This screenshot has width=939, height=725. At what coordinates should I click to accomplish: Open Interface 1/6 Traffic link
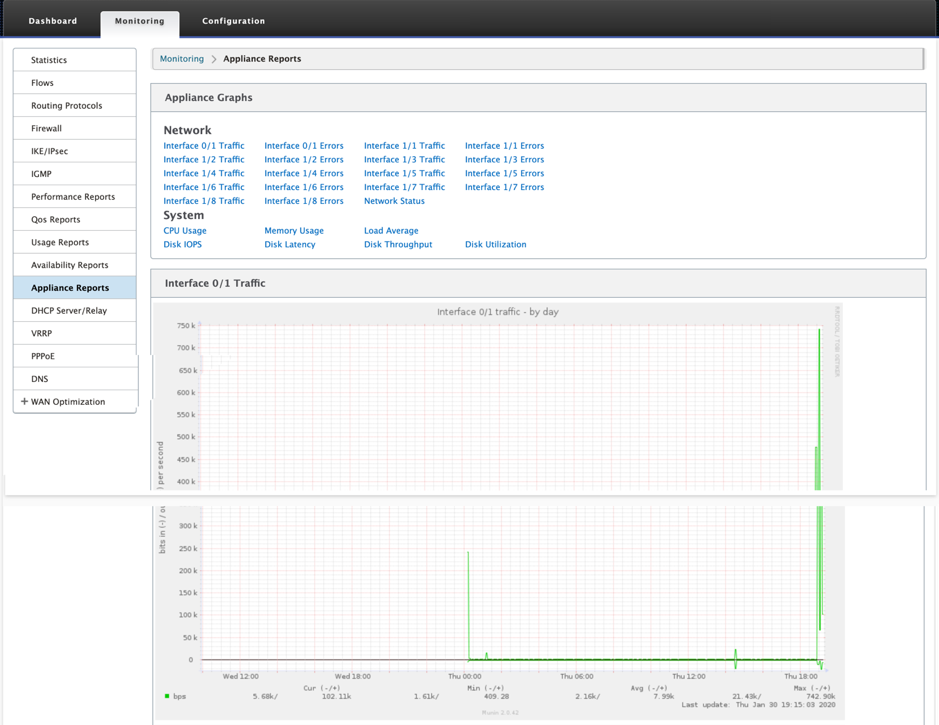[x=204, y=187]
